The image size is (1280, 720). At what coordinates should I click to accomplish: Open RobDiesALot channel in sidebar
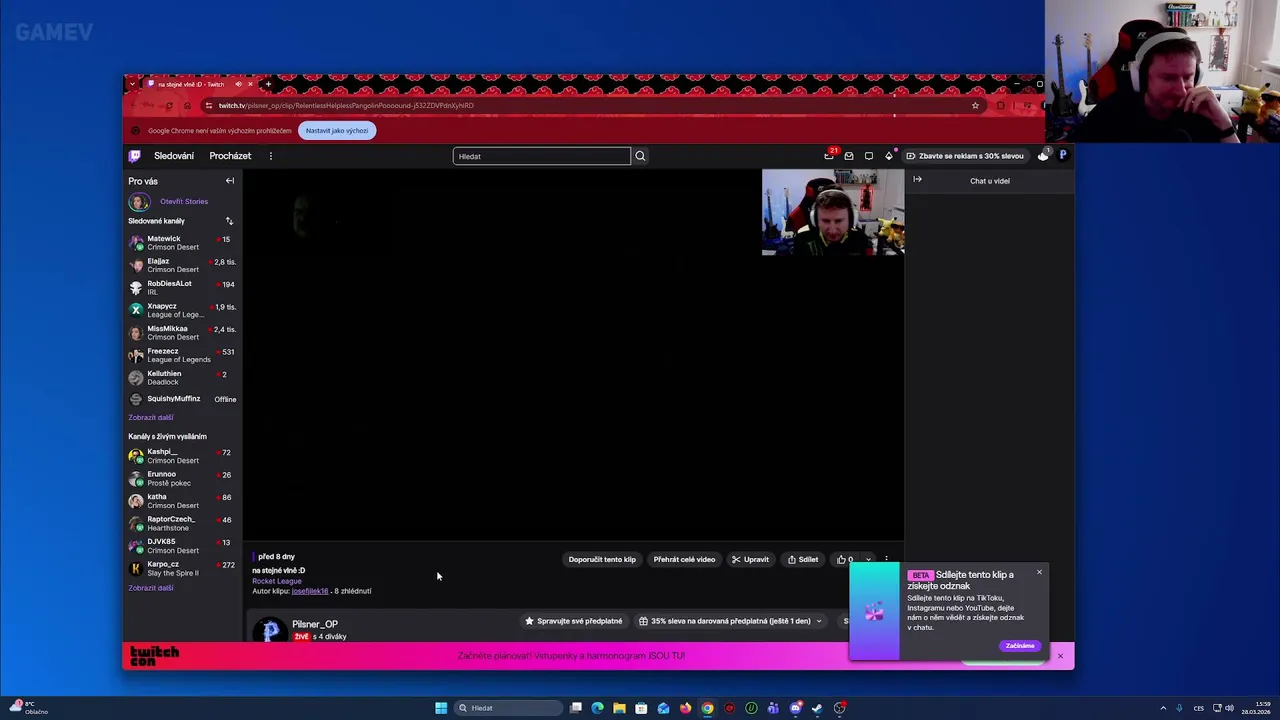(182, 288)
